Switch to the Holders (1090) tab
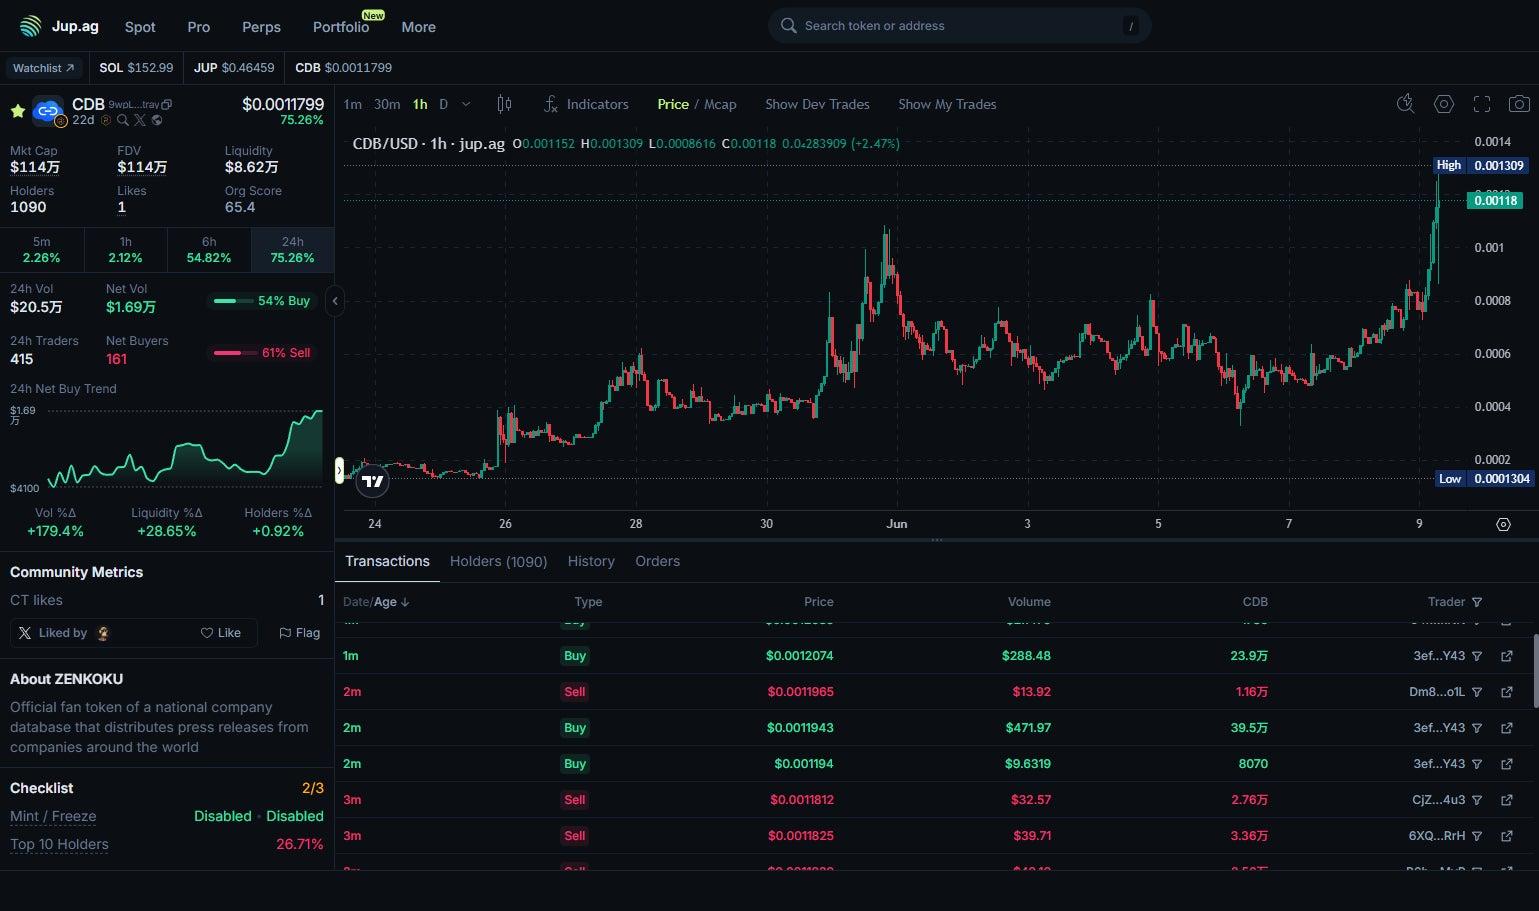This screenshot has width=1539, height=911. pos(498,561)
